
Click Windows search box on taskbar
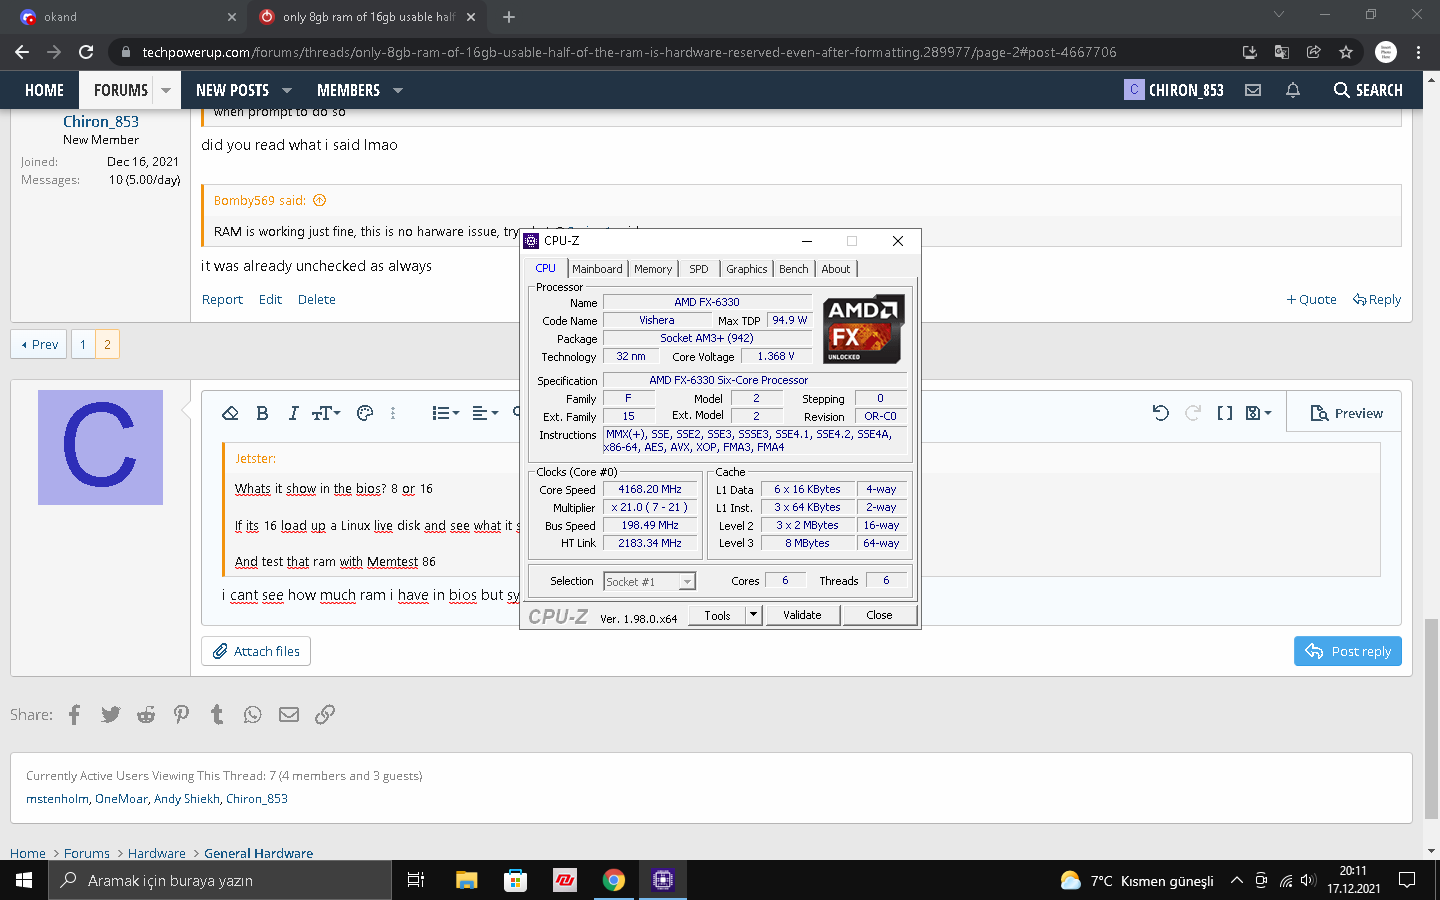220,880
